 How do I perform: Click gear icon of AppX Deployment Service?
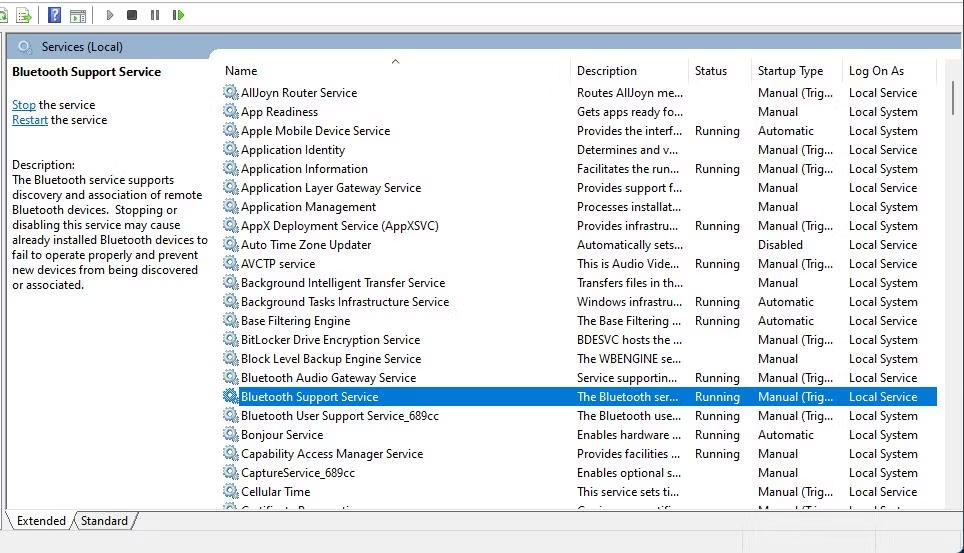[x=231, y=226]
